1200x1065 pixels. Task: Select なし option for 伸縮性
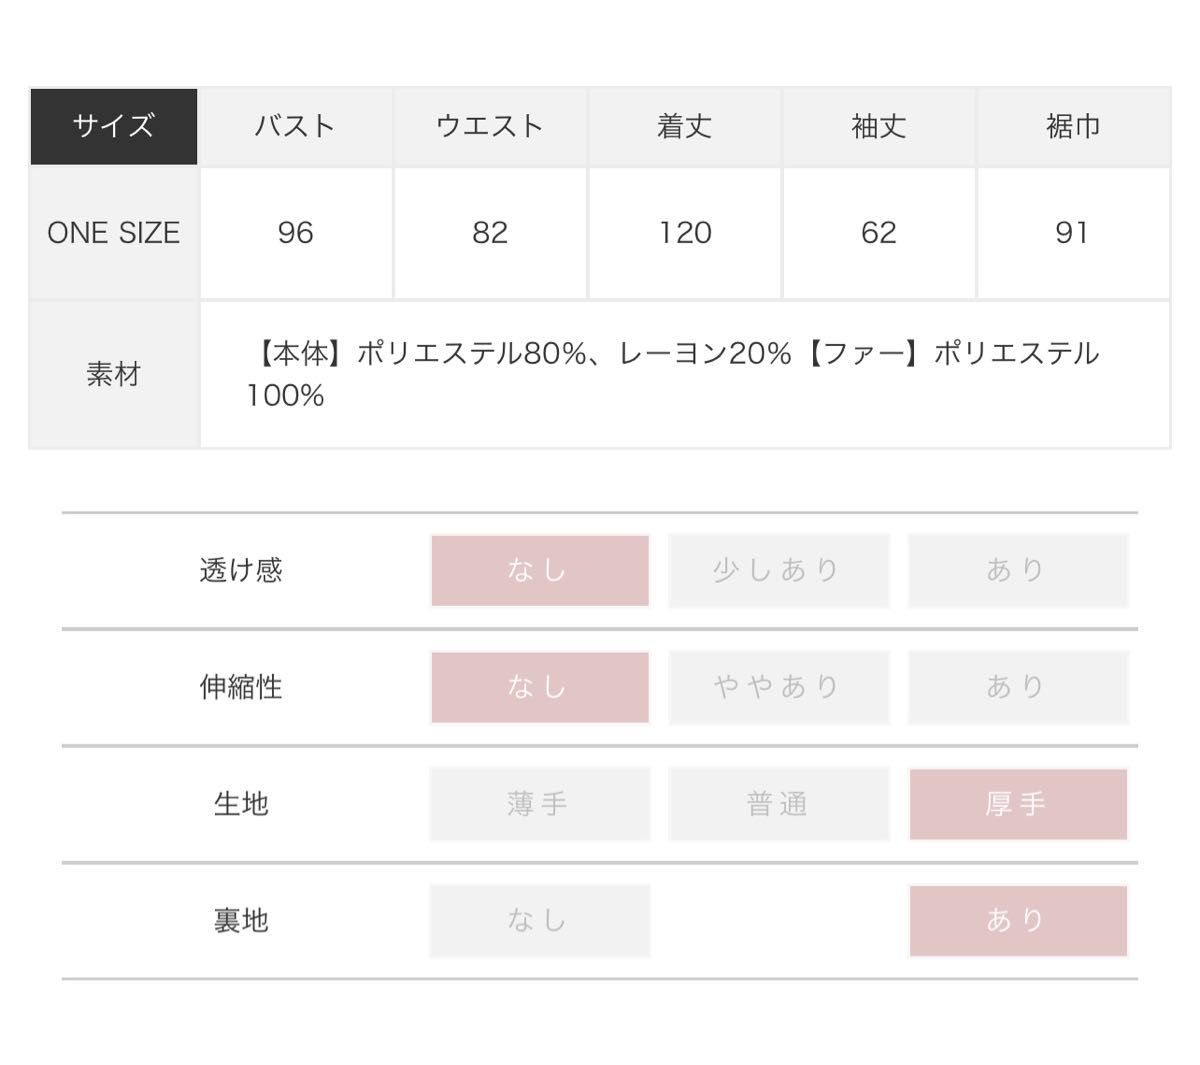[x=540, y=687]
